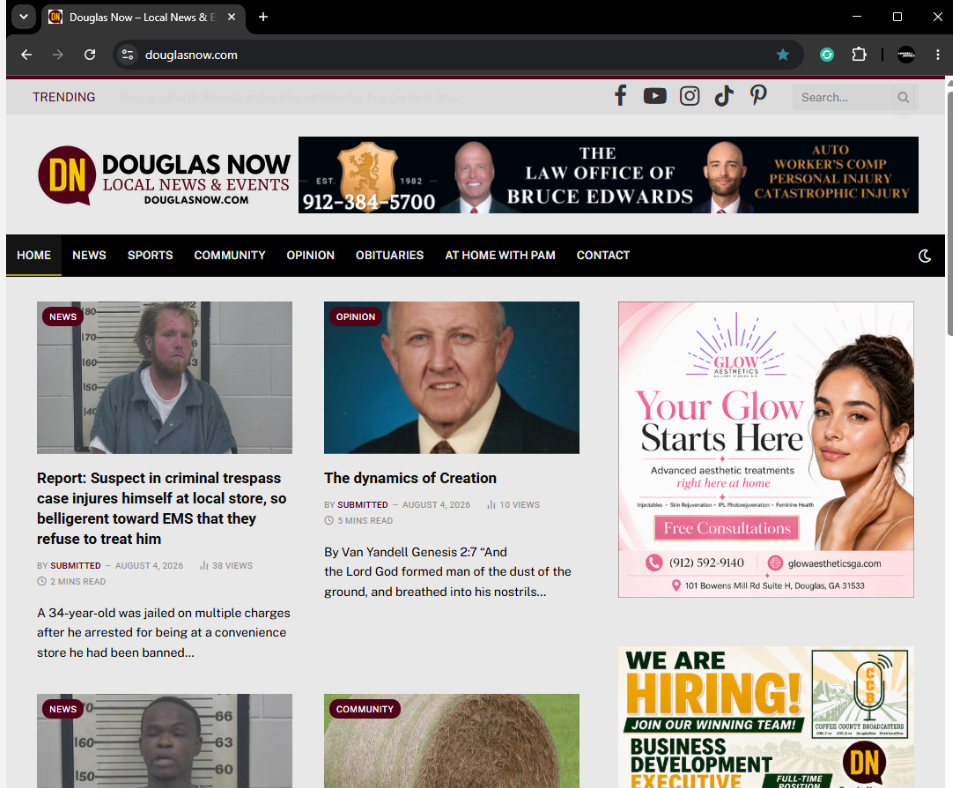Open the We Are Hiring advertisement
The image size is (953, 788).
tap(766, 718)
